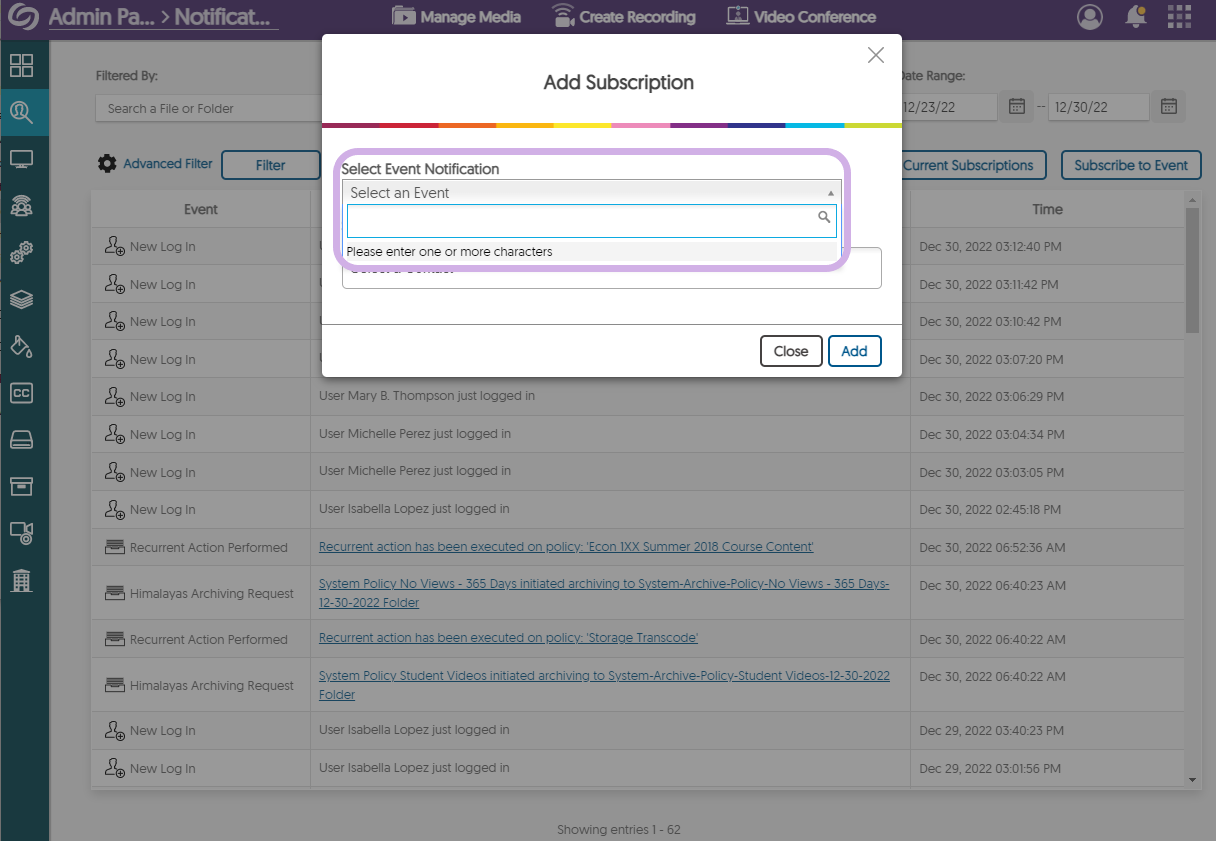Click the archive box sidebar icon
The width and height of the screenshot is (1216, 841).
pyautogui.click(x=21, y=486)
